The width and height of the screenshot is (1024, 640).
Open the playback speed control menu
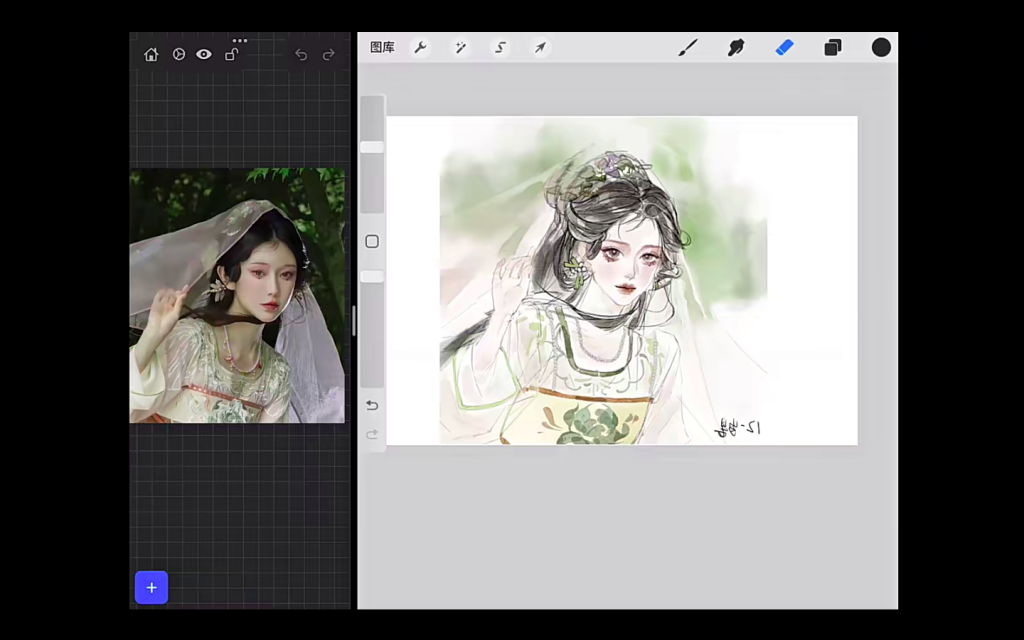click(178, 54)
